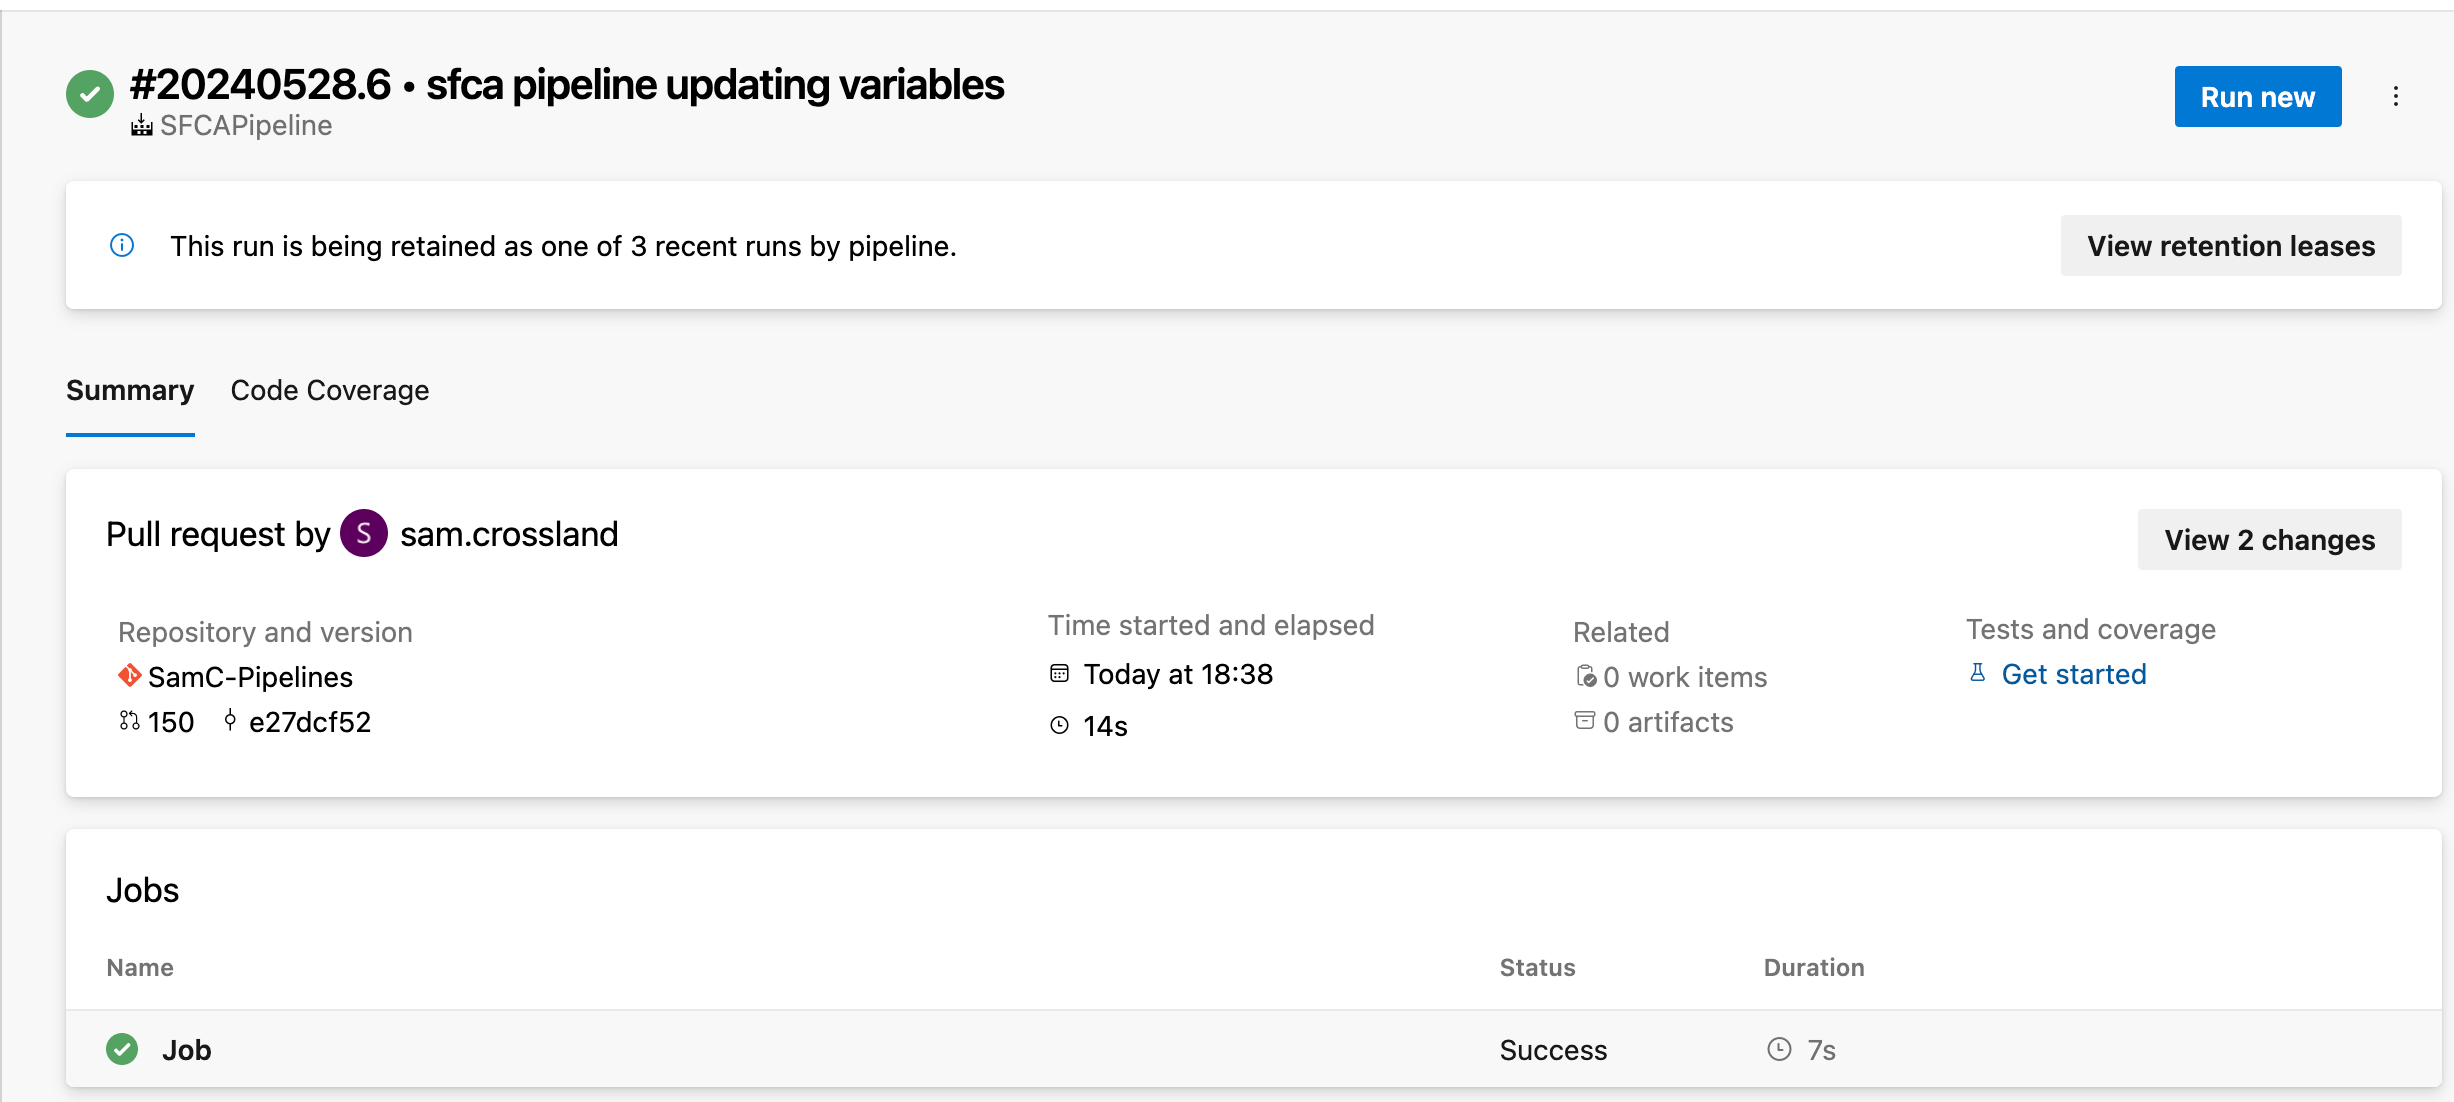Click the sam.crossland user avatar

[x=363, y=534]
